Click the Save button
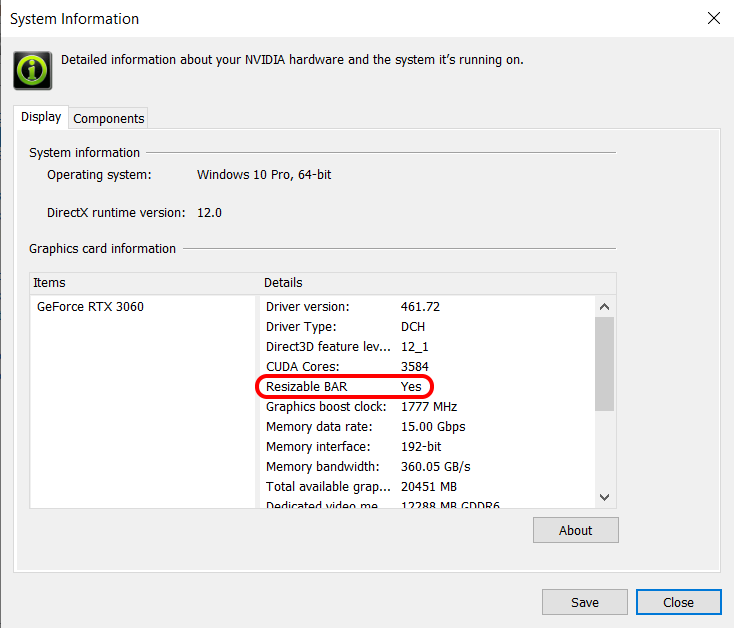Image resolution: width=734 pixels, height=628 pixels. (x=585, y=602)
